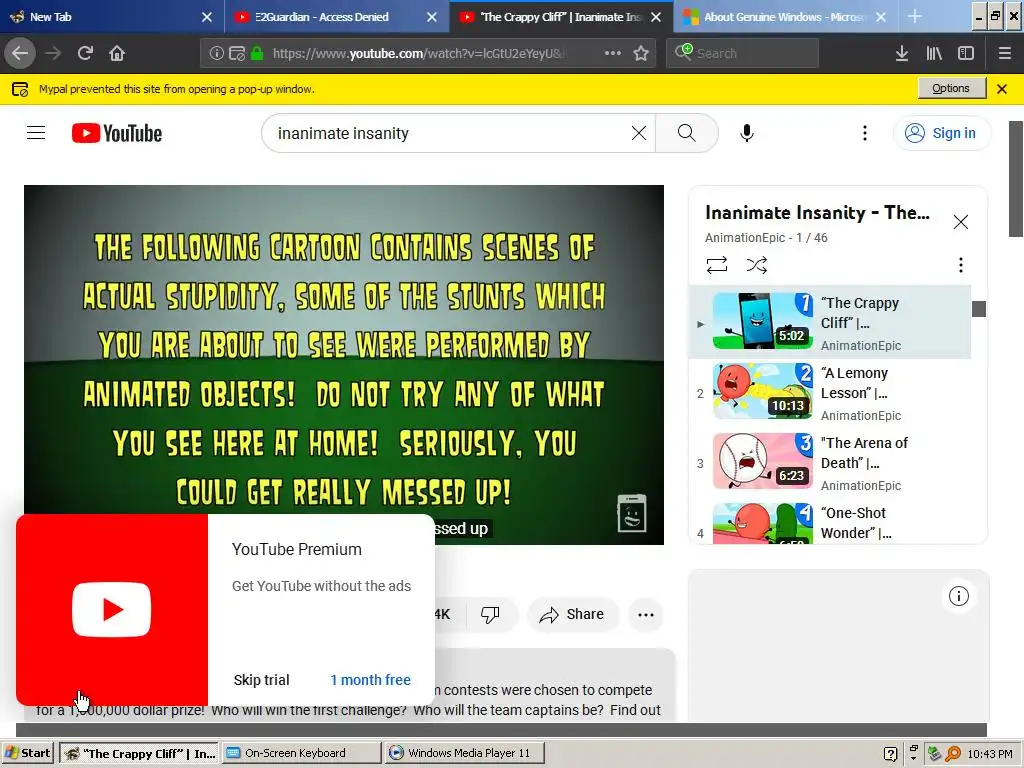Dislike the video
The image size is (1024, 768).
[x=490, y=615]
